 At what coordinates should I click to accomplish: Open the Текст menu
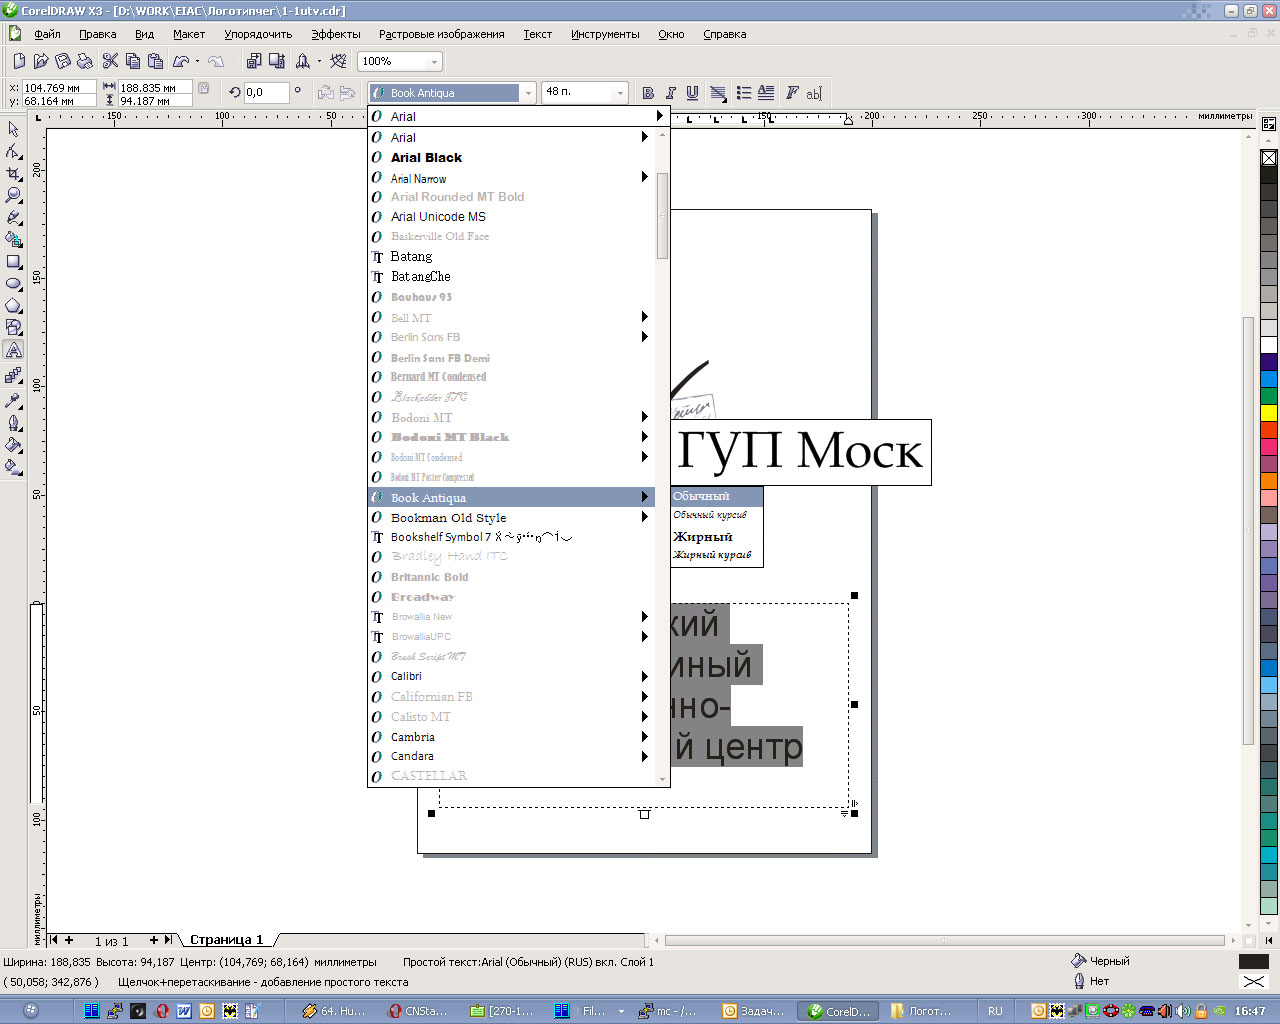point(537,34)
